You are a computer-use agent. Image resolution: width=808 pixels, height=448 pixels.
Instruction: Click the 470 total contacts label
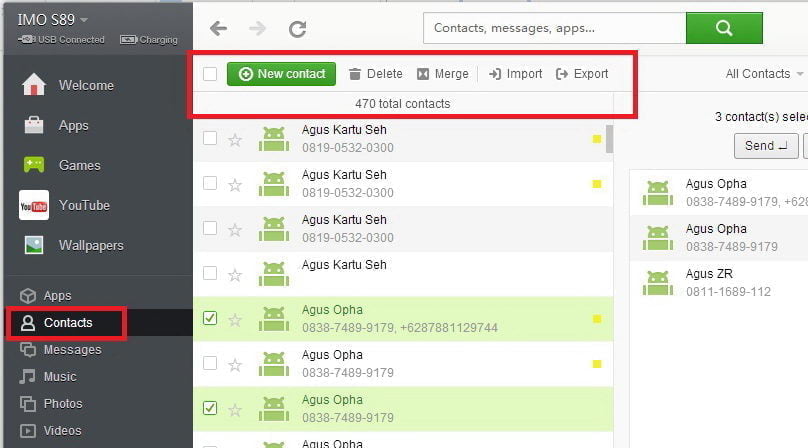pyautogui.click(x=402, y=104)
